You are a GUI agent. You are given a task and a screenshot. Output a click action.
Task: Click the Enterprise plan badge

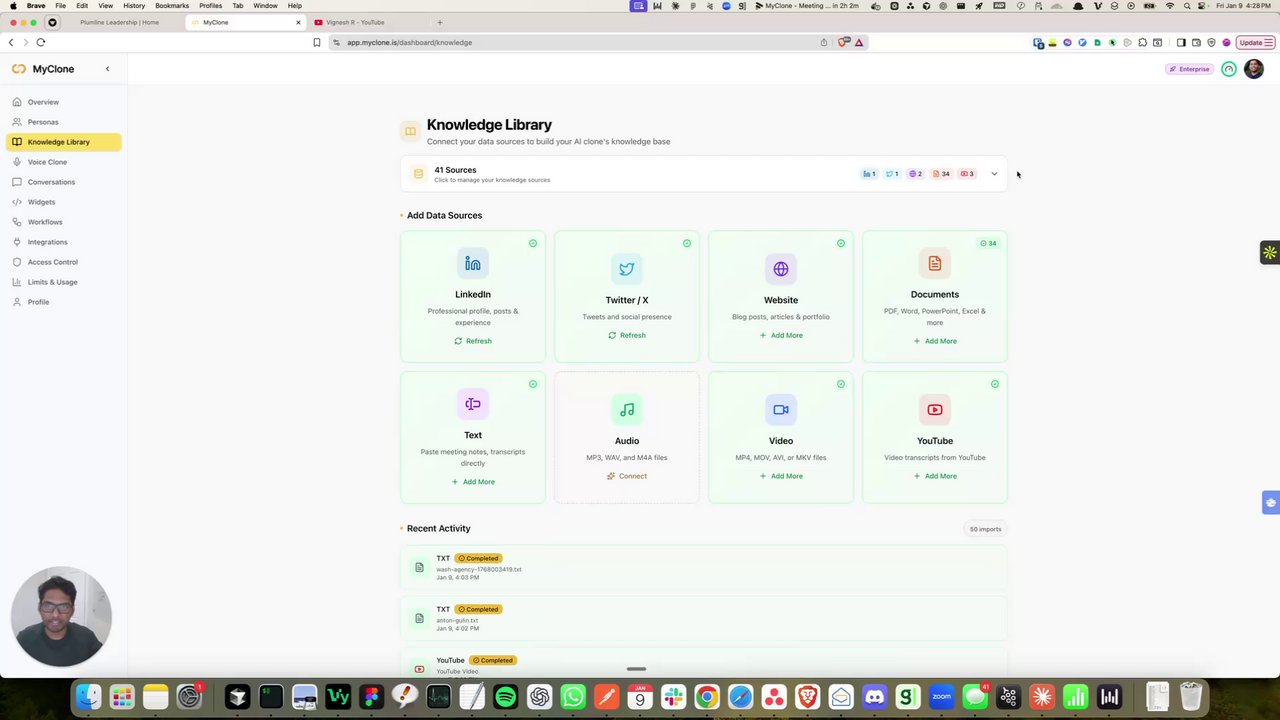tap(1190, 69)
